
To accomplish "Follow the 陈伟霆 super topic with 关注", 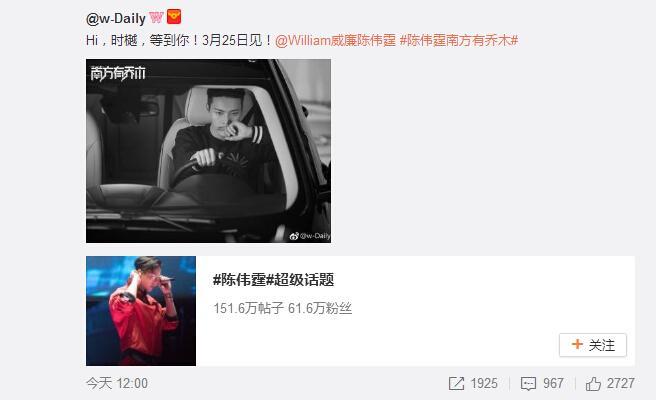I will click(593, 345).
